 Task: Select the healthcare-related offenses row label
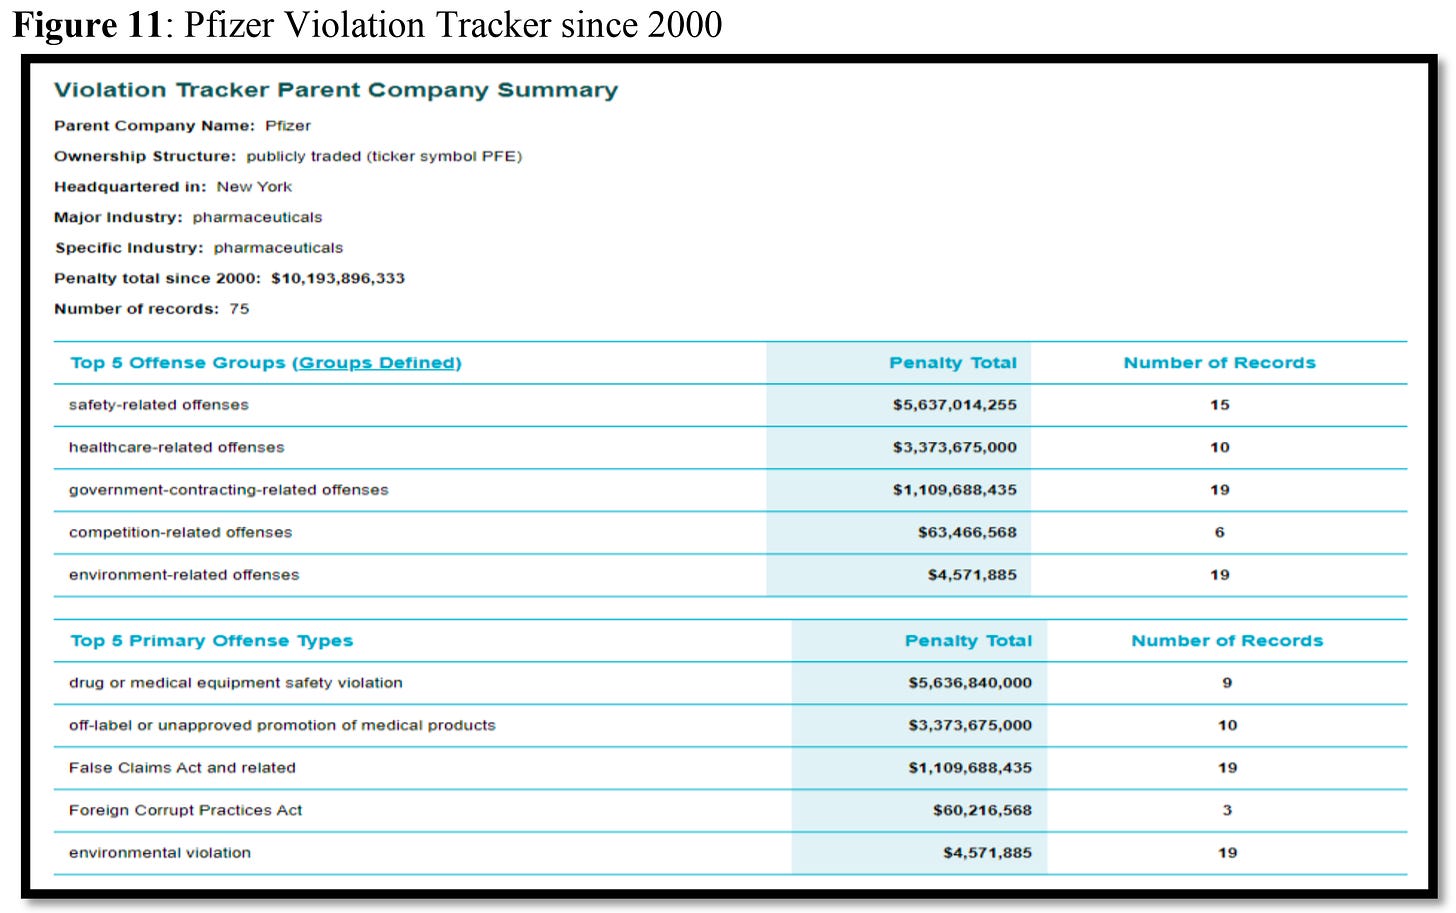point(176,448)
